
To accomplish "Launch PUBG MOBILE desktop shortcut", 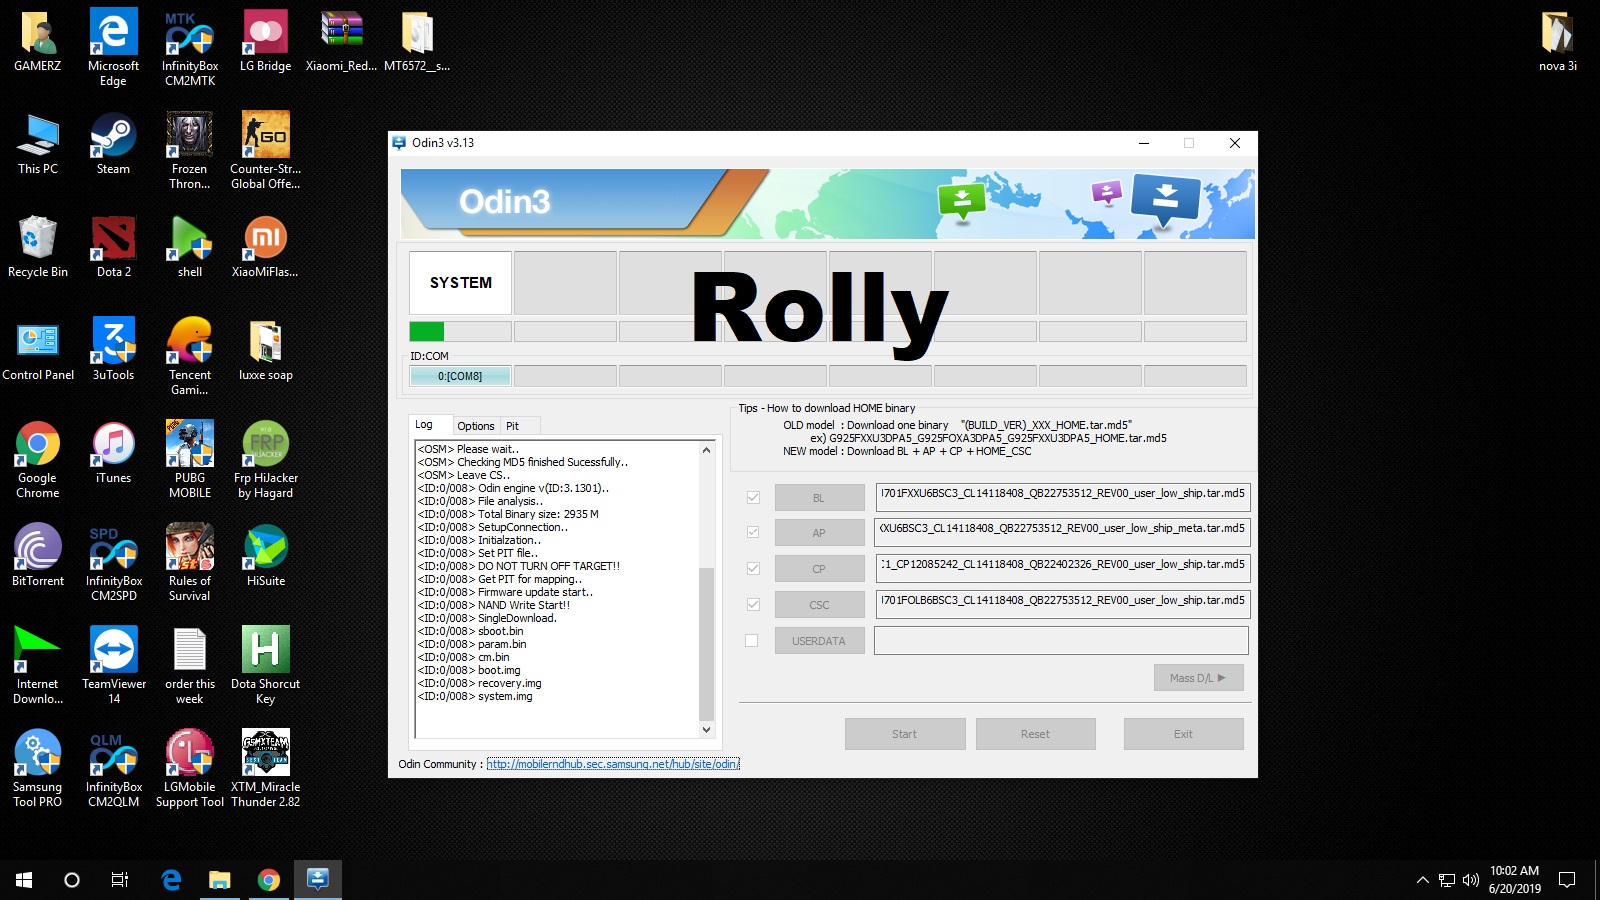I will pyautogui.click(x=190, y=459).
